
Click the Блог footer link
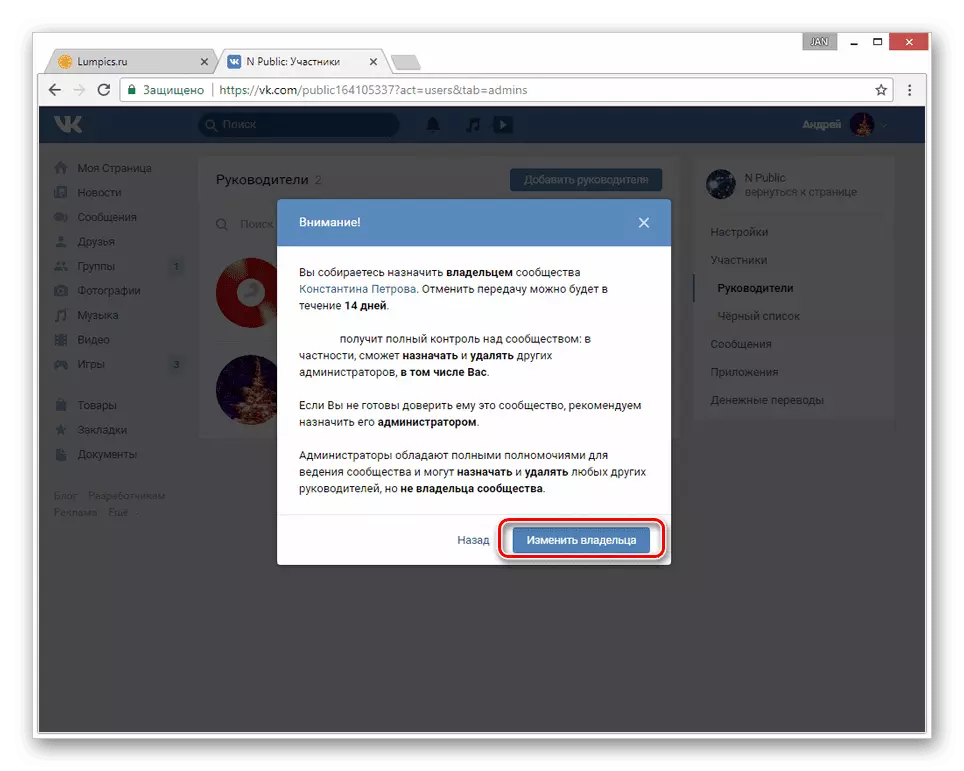pyautogui.click(x=65, y=496)
